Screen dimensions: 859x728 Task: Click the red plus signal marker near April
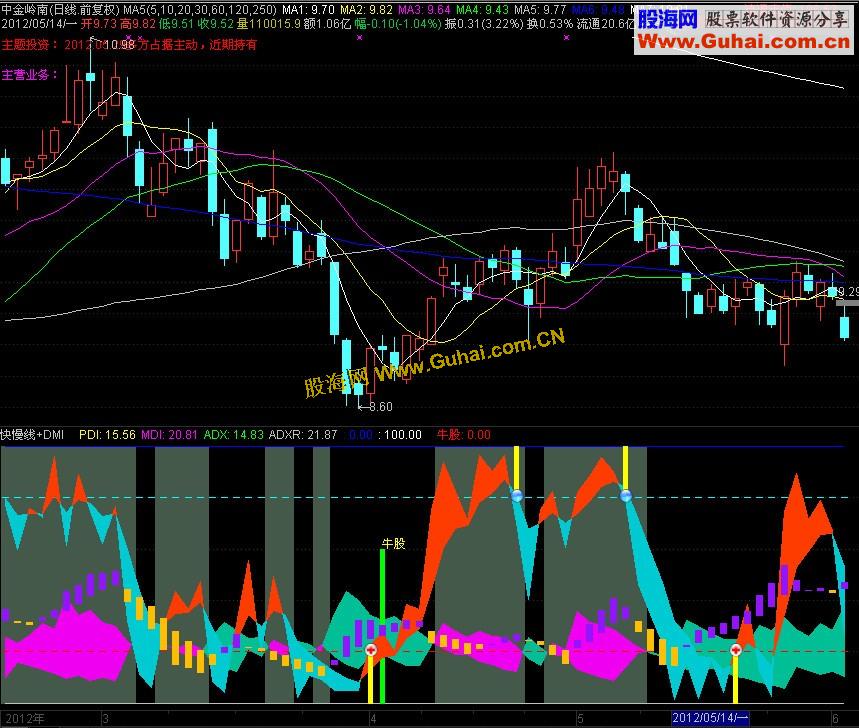pyautogui.click(x=371, y=650)
